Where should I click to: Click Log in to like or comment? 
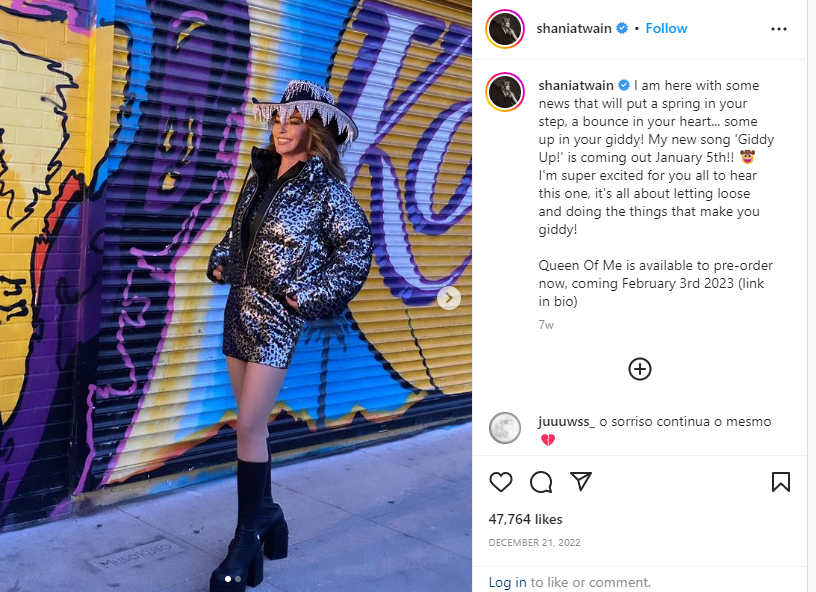point(507,582)
